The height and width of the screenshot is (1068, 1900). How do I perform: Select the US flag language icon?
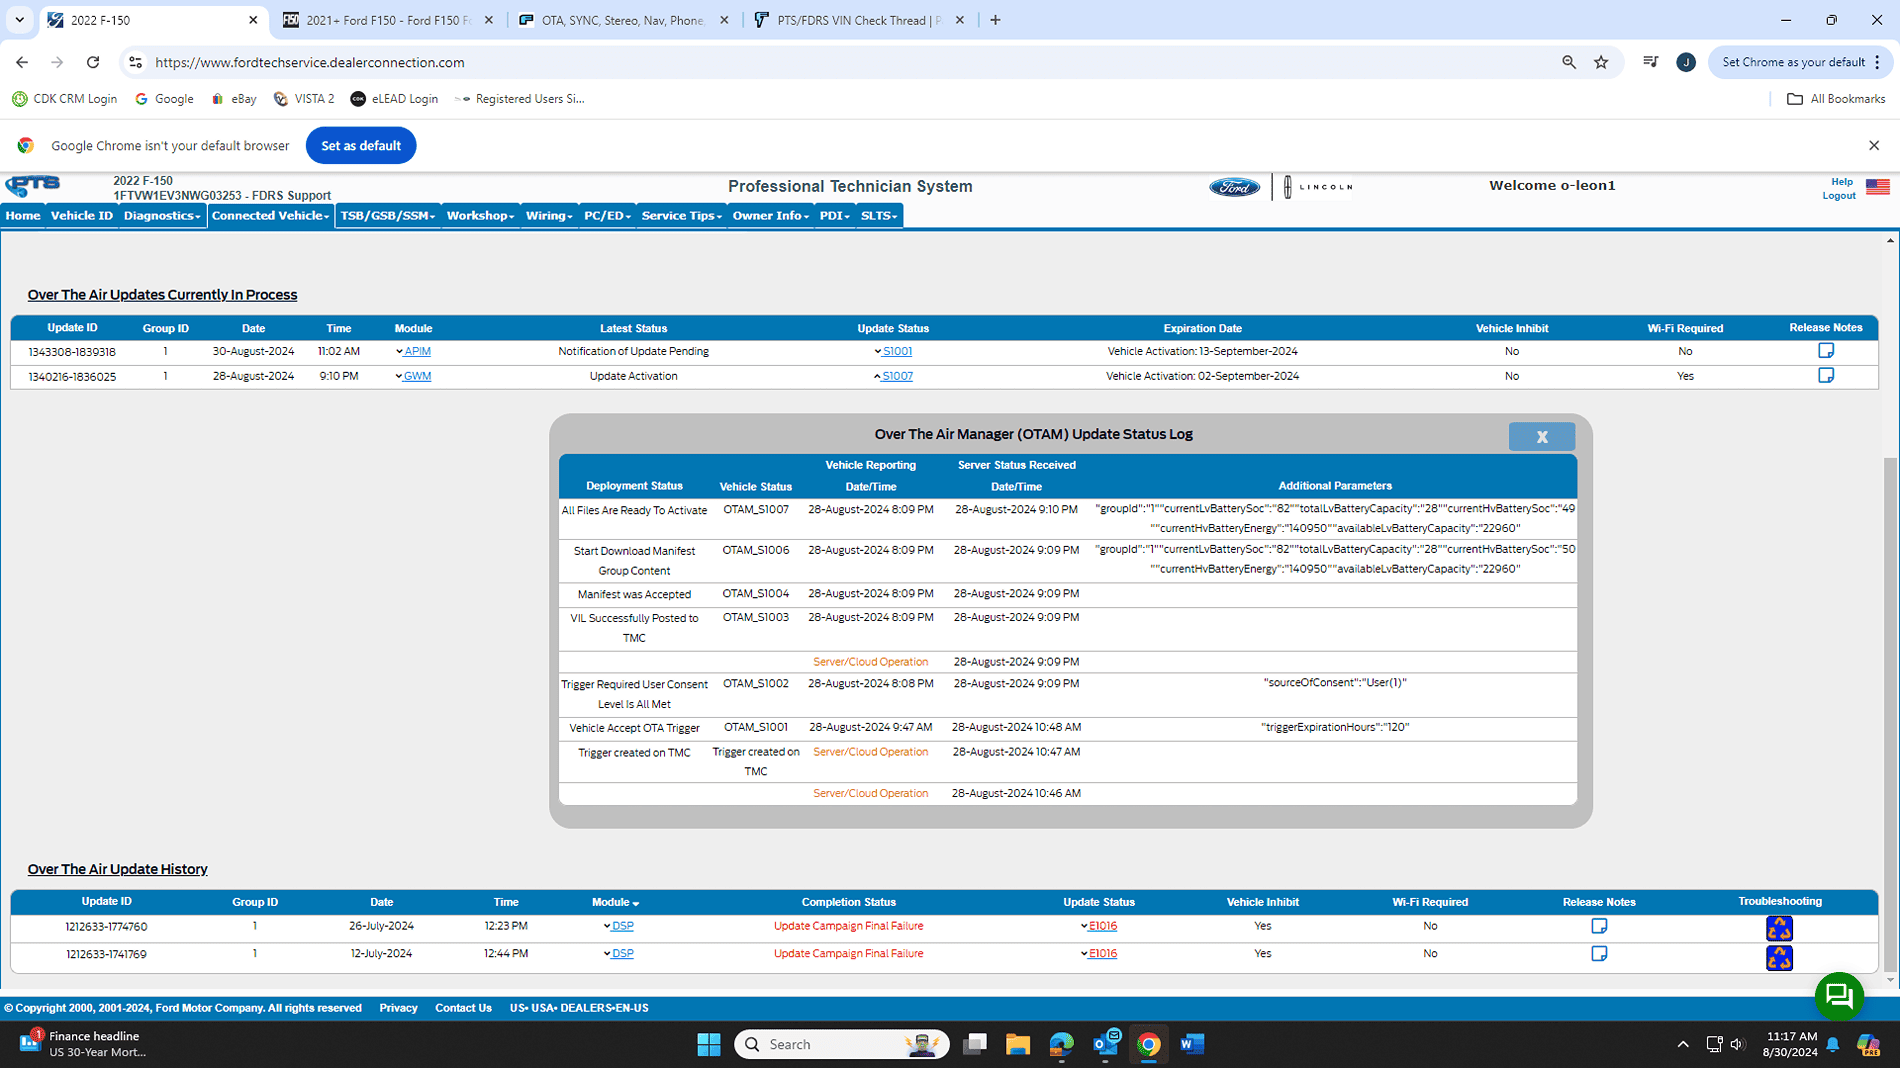click(1877, 187)
